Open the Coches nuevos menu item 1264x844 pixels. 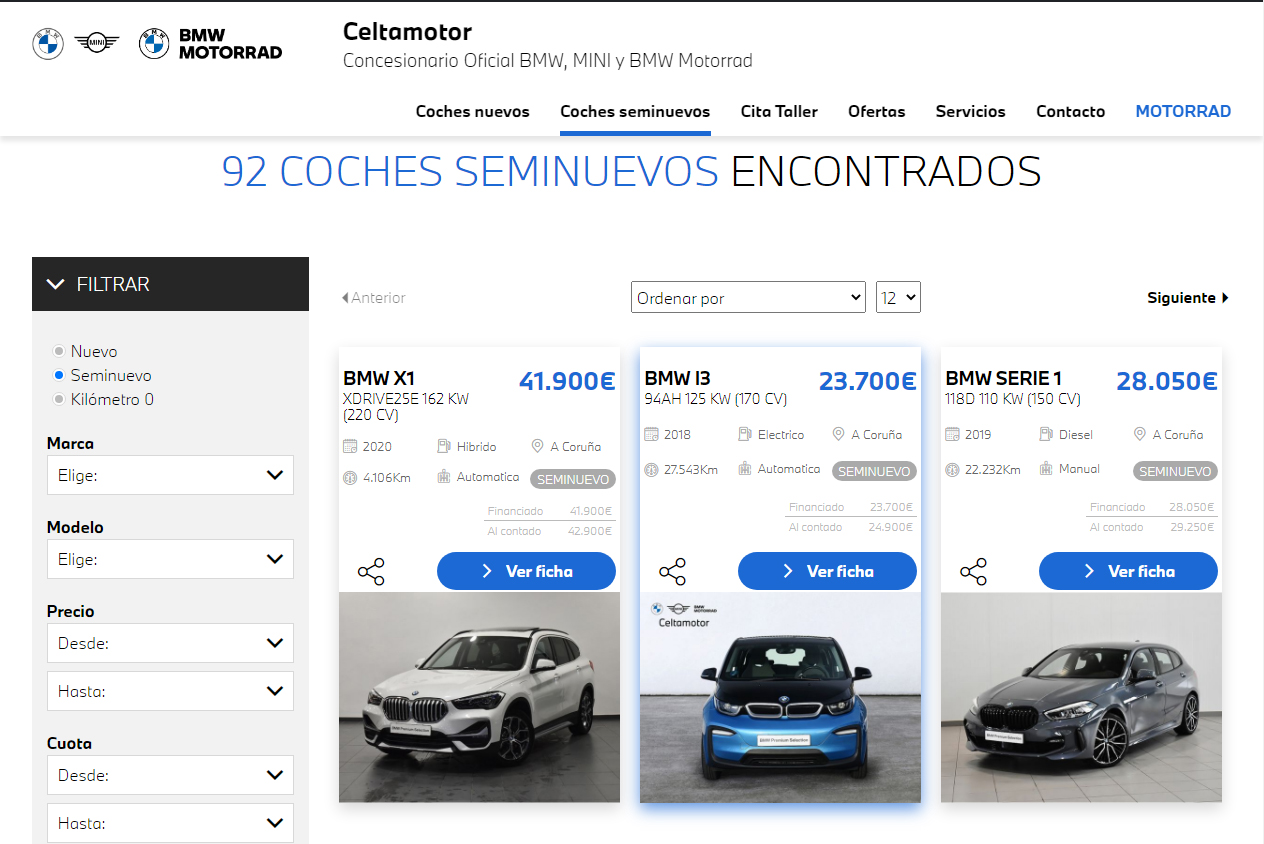coord(473,112)
